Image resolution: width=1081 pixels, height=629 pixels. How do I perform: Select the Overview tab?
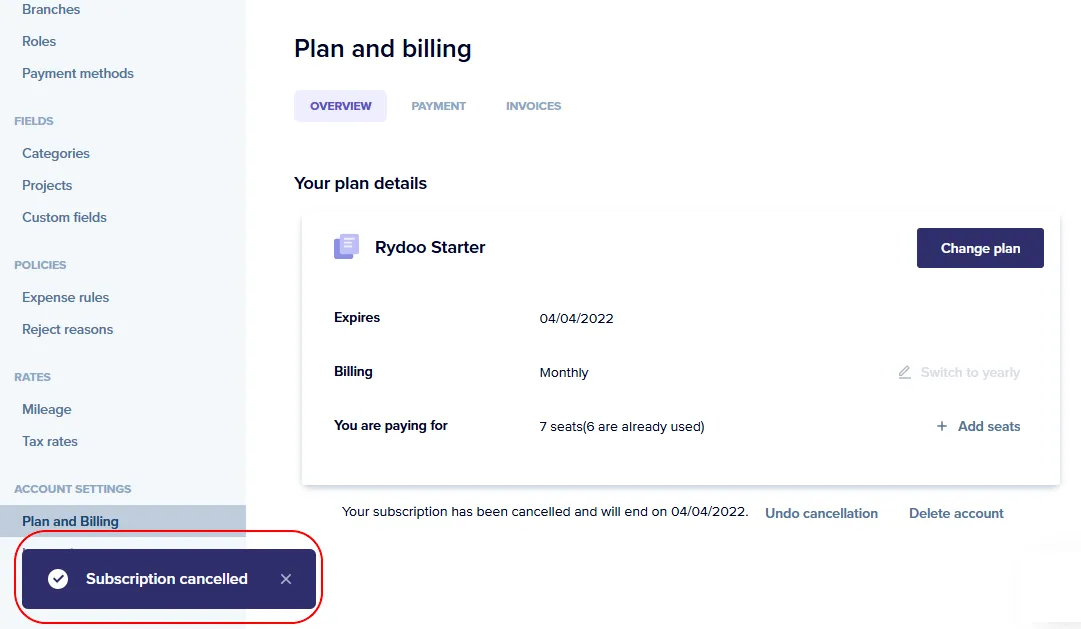[x=340, y=106]
